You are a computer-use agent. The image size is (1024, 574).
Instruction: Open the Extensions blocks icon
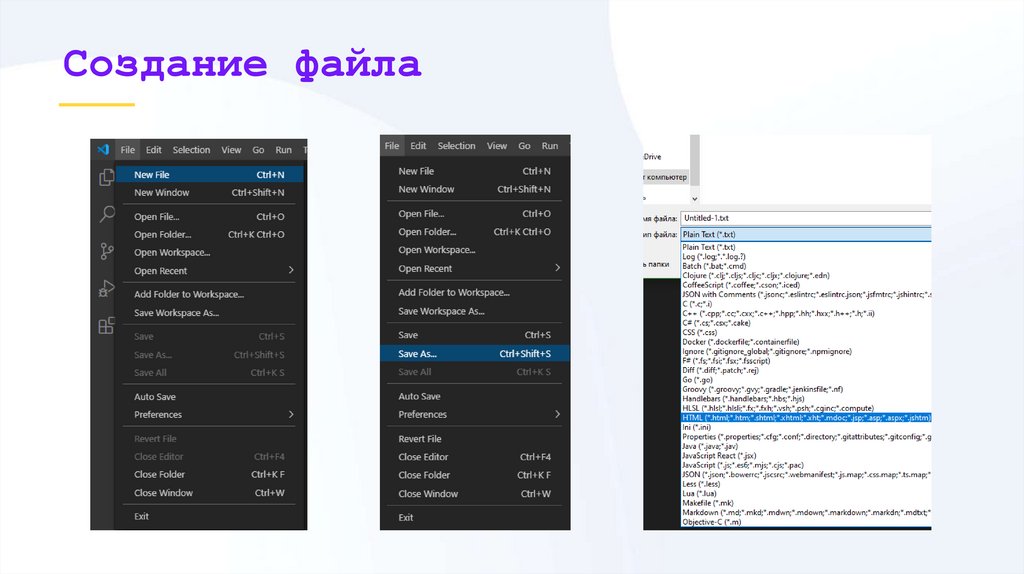(106, 325)
